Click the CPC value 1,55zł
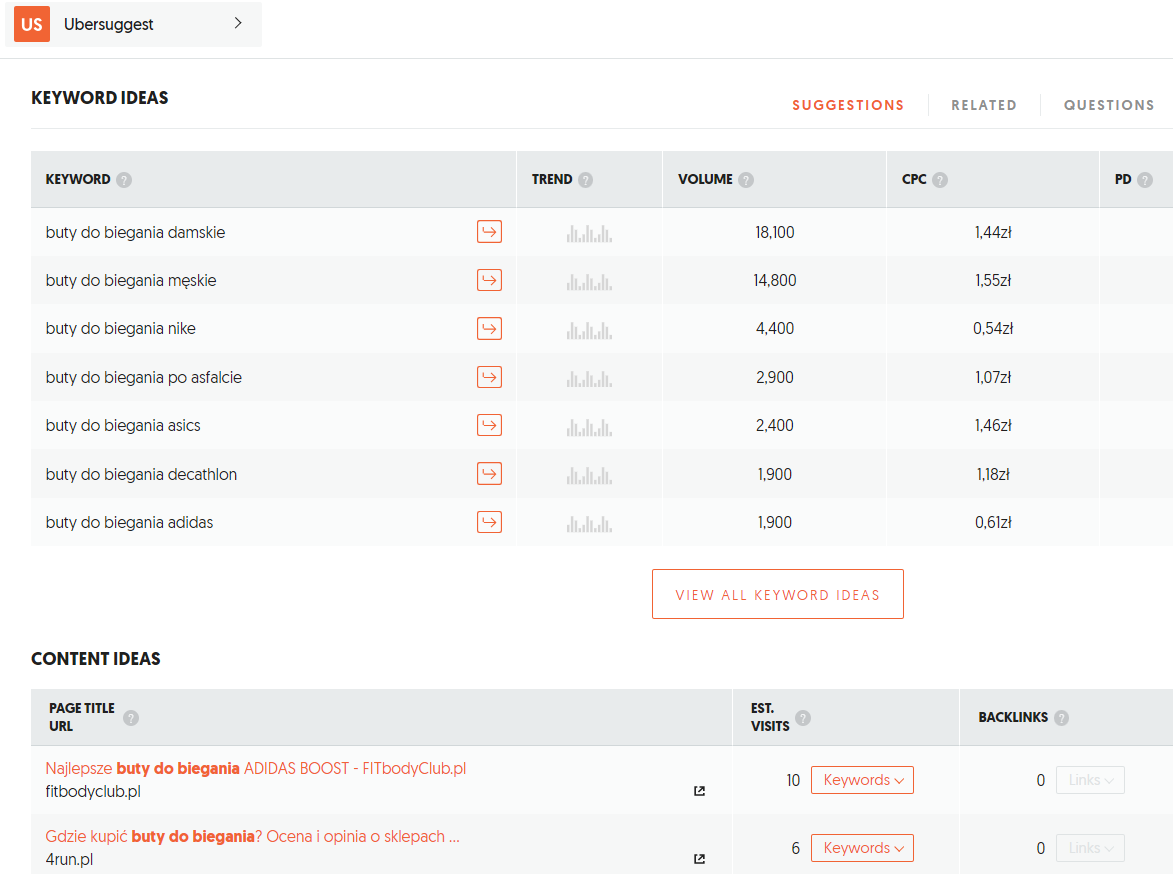The width and height of the screenshot is (1173, 874). pos(993,281)
